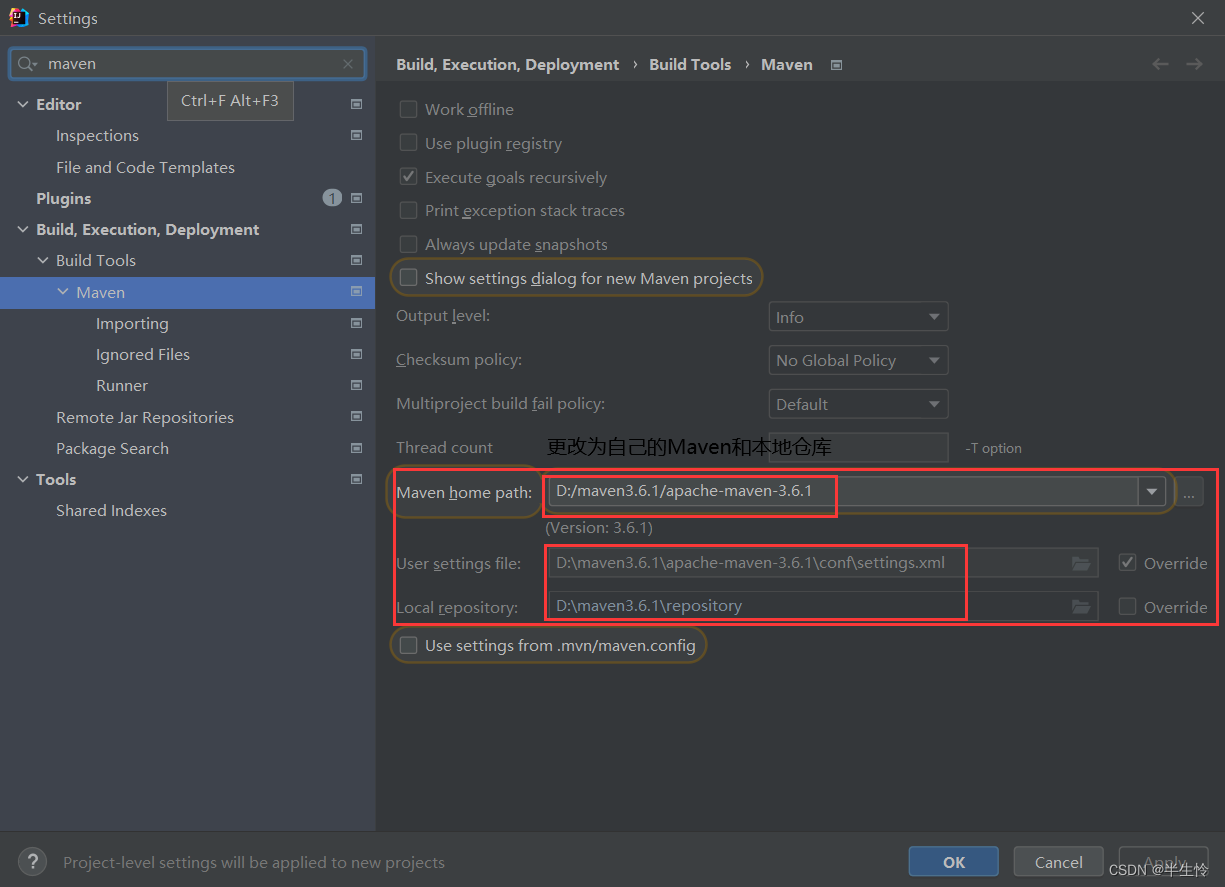The width and height of the screenshot is (1225, 887).
Task: Open Plugins settings page
Action: point(63,198)
